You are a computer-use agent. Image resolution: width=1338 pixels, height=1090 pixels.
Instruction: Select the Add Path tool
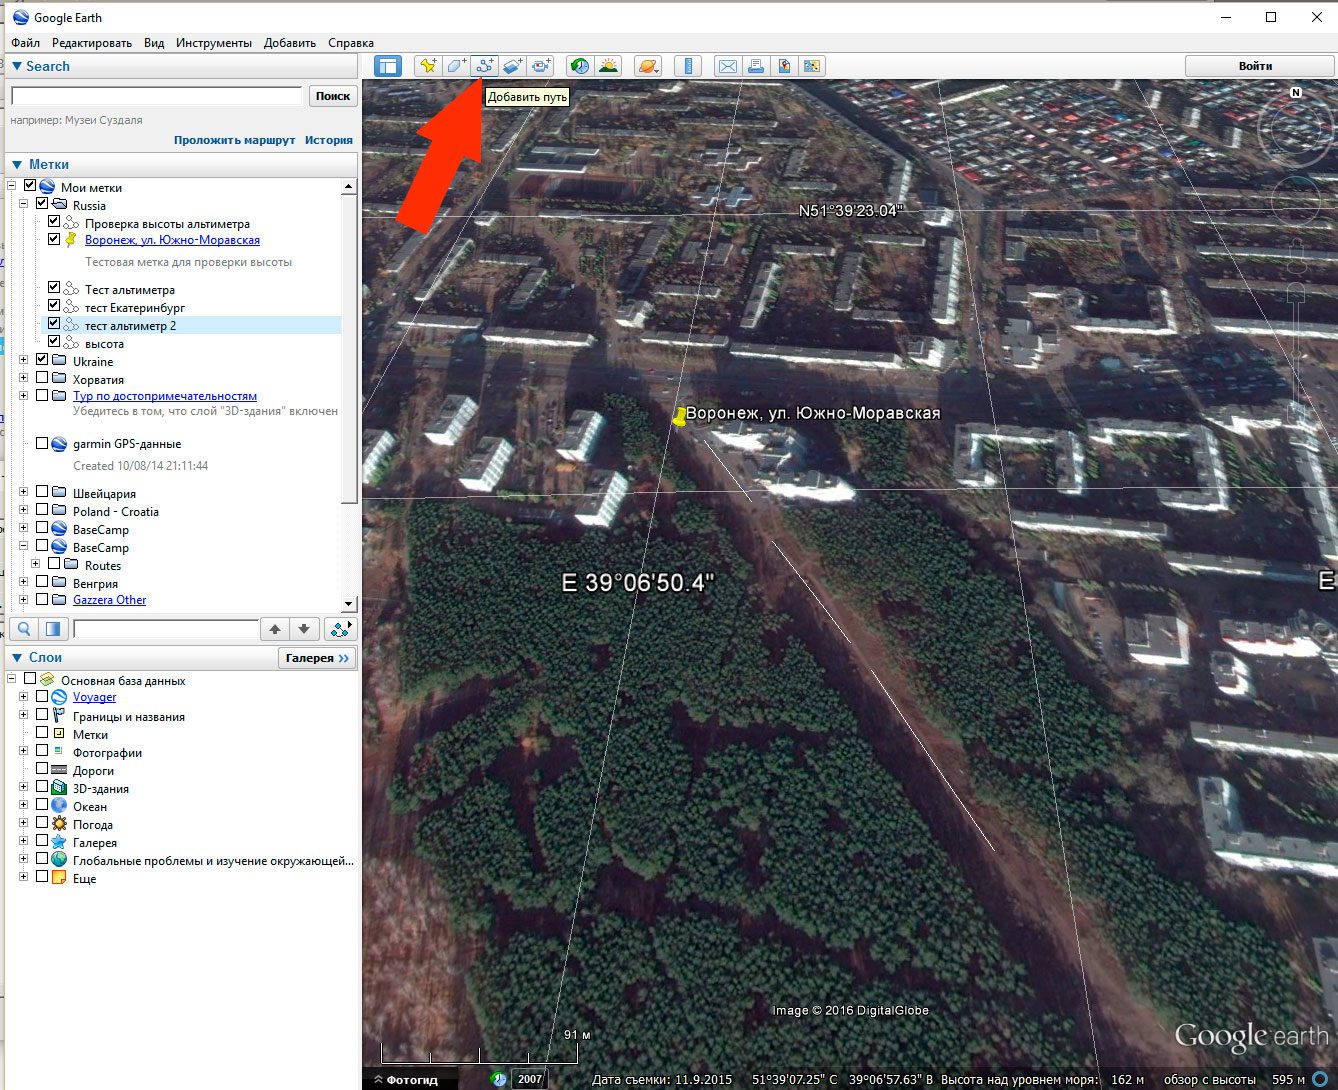(x=484, y=66)
